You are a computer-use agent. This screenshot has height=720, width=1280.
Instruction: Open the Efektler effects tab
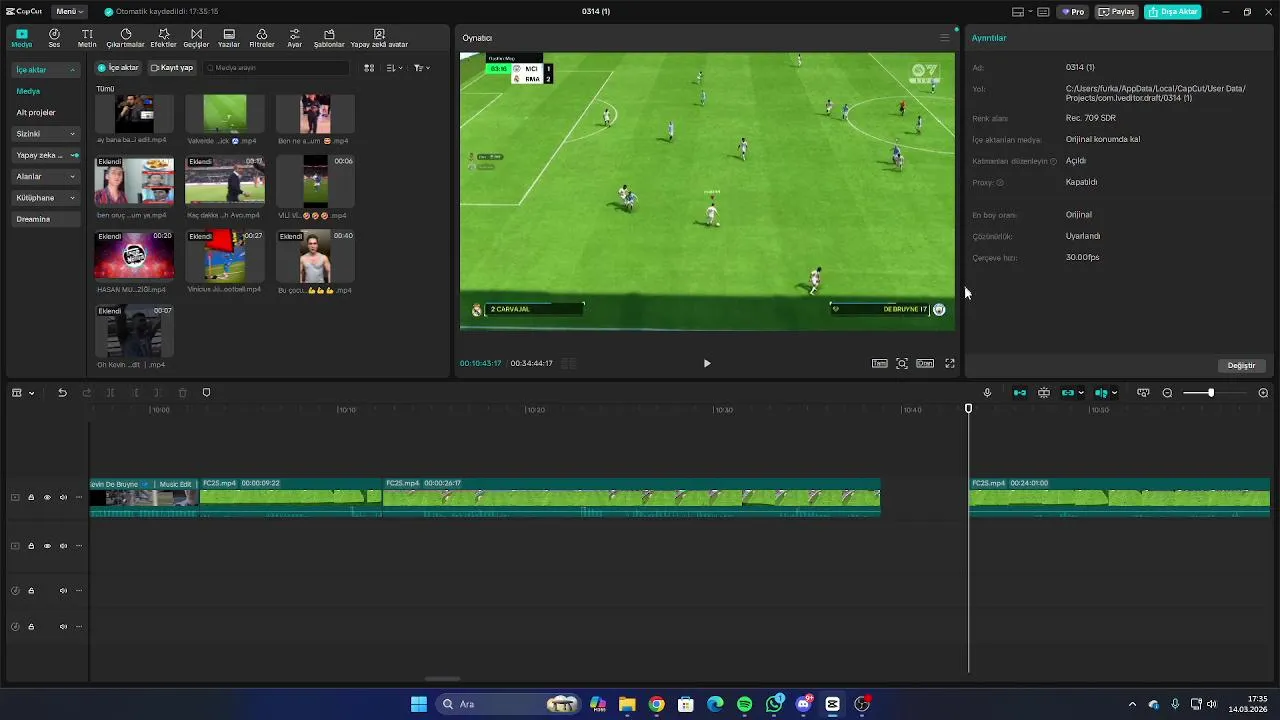point(163,38)
